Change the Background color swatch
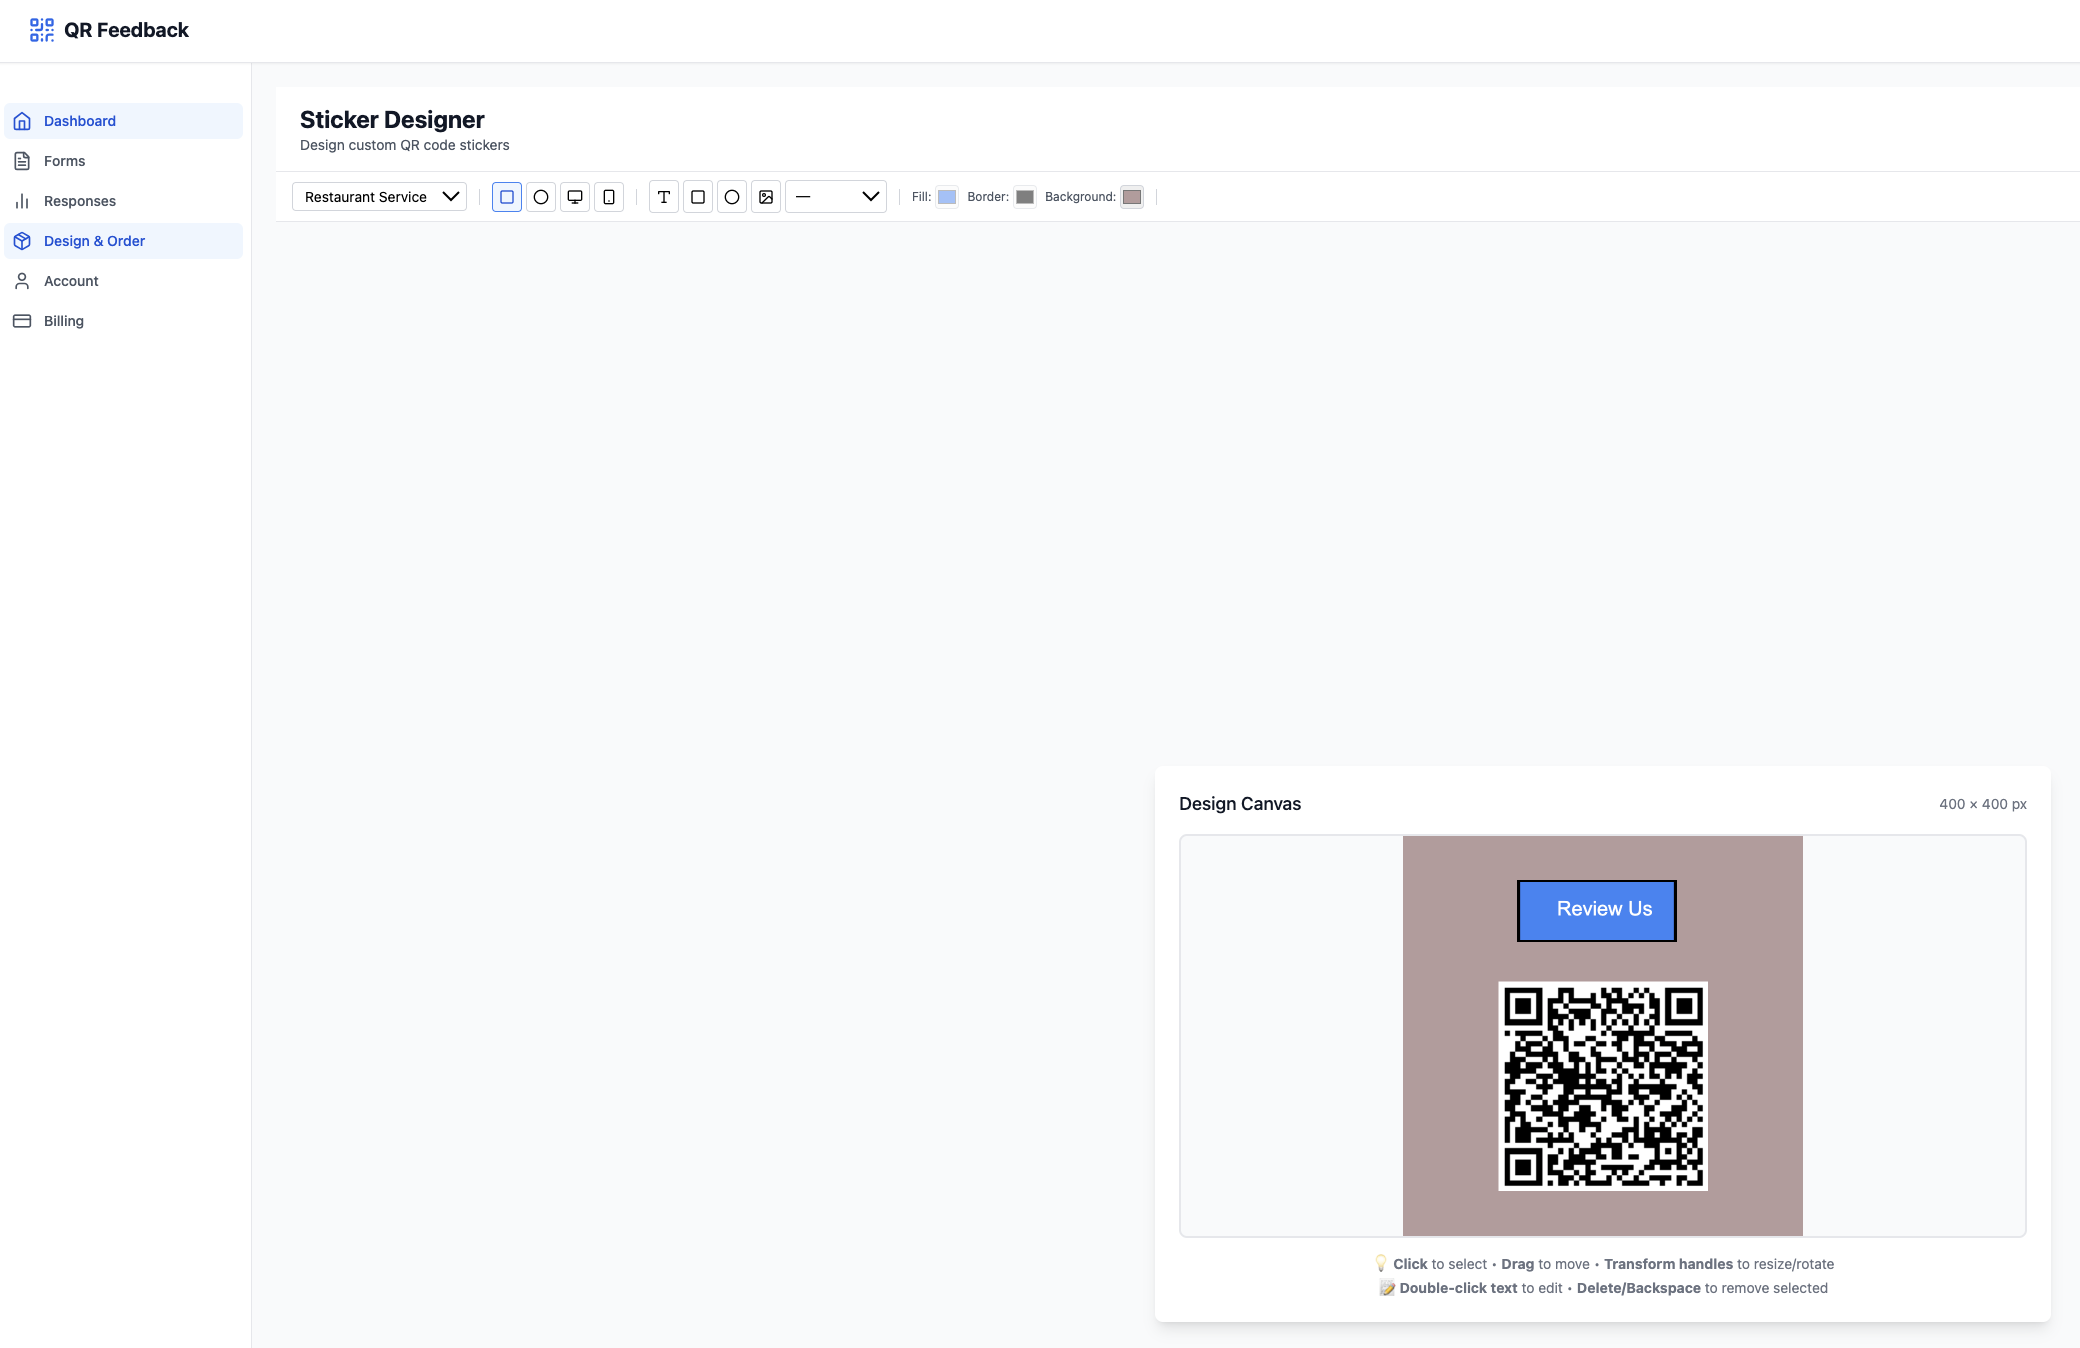 [1132, 197]
